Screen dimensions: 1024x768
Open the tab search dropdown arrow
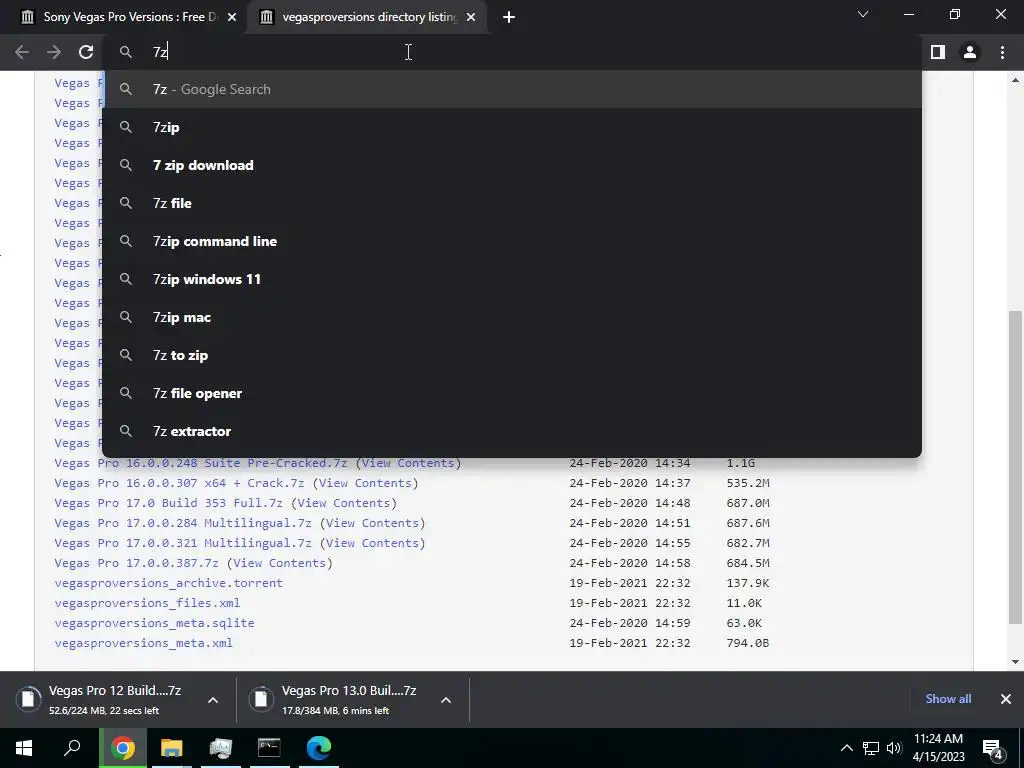coord(863,14)
